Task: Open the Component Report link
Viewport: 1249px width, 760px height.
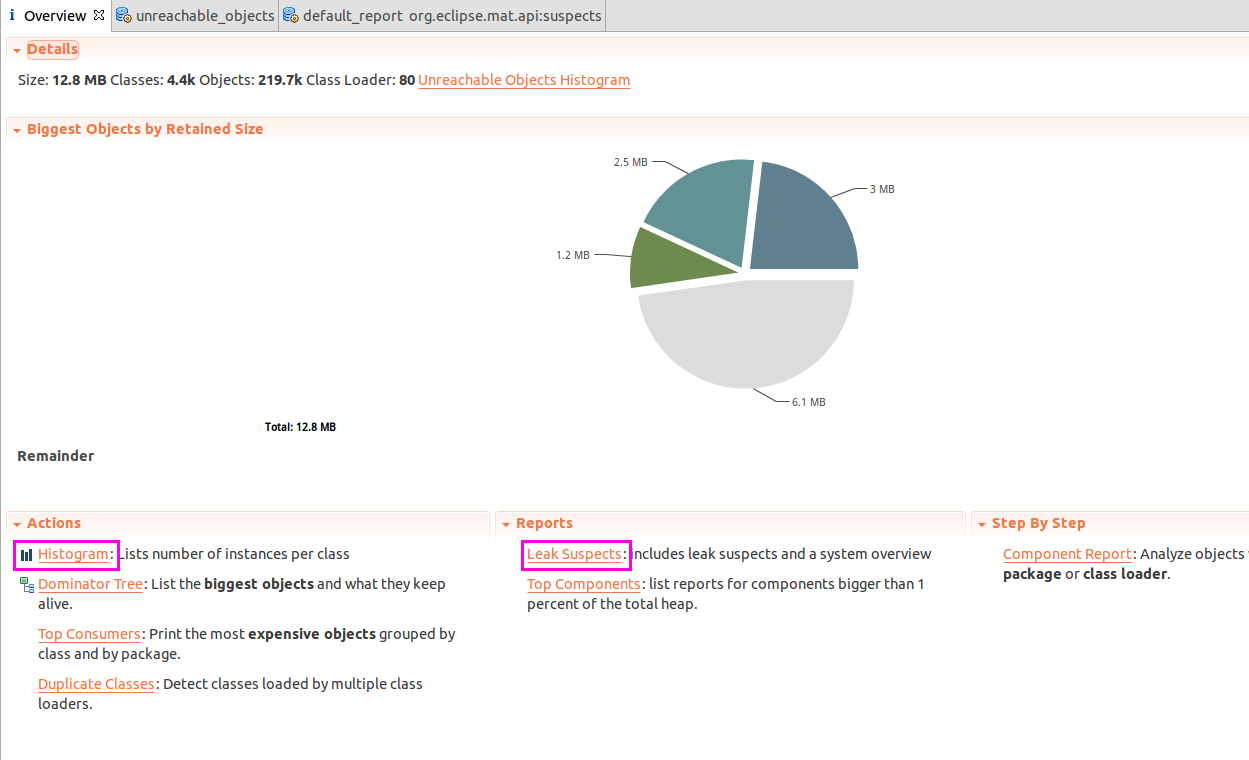Action: click(x=1067, y=554)
